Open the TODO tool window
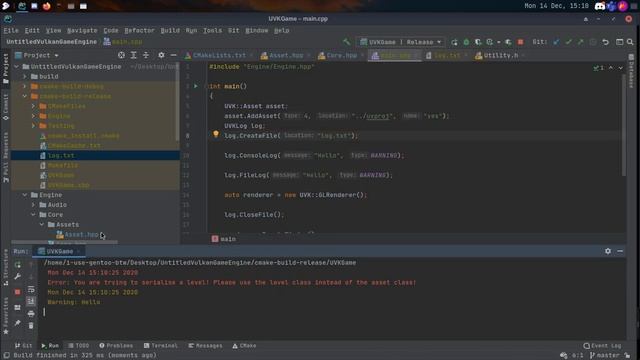This screenshot has width=640, height=360. [x=78, y=346]
